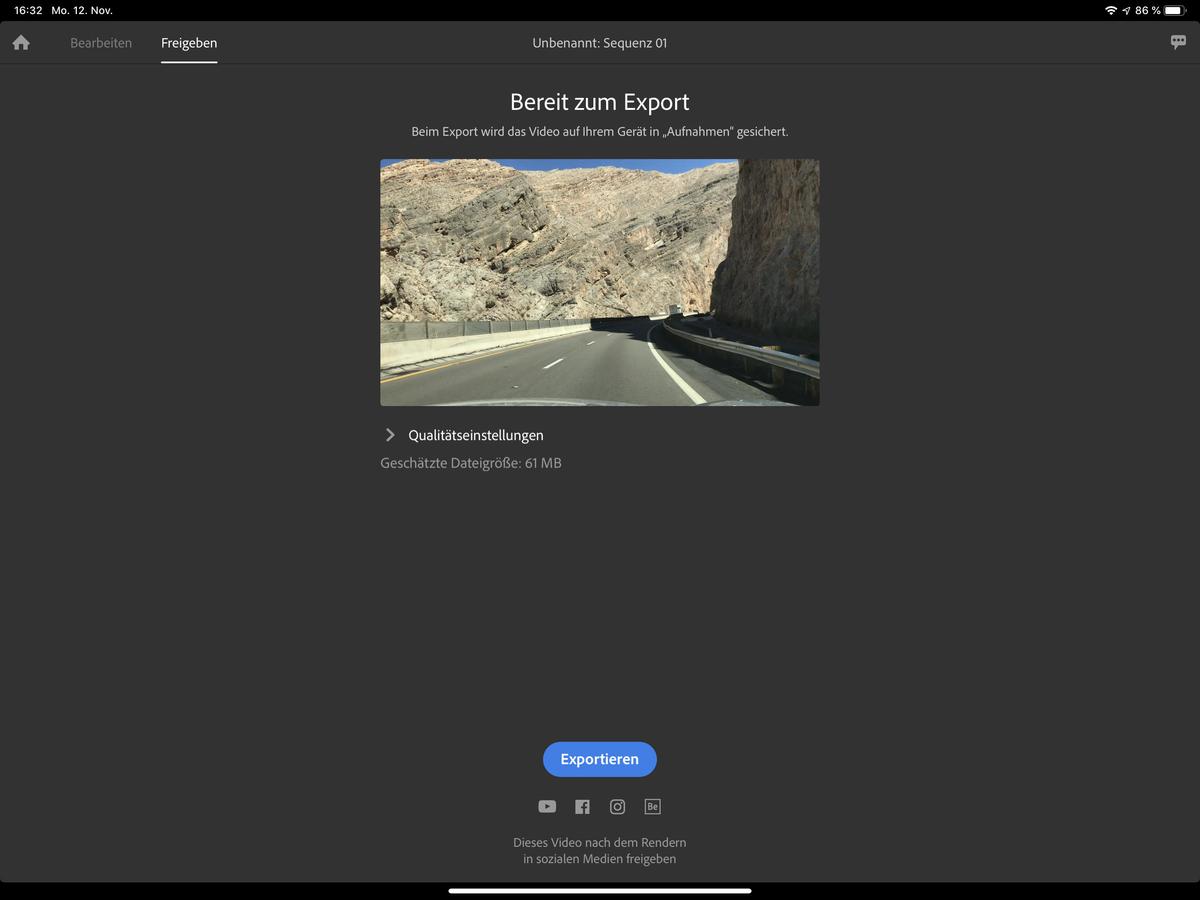1200x900 pixels.
Task: Tap the Geschätzte Dateigröße 61 MB text
Action: pos(471,463)
